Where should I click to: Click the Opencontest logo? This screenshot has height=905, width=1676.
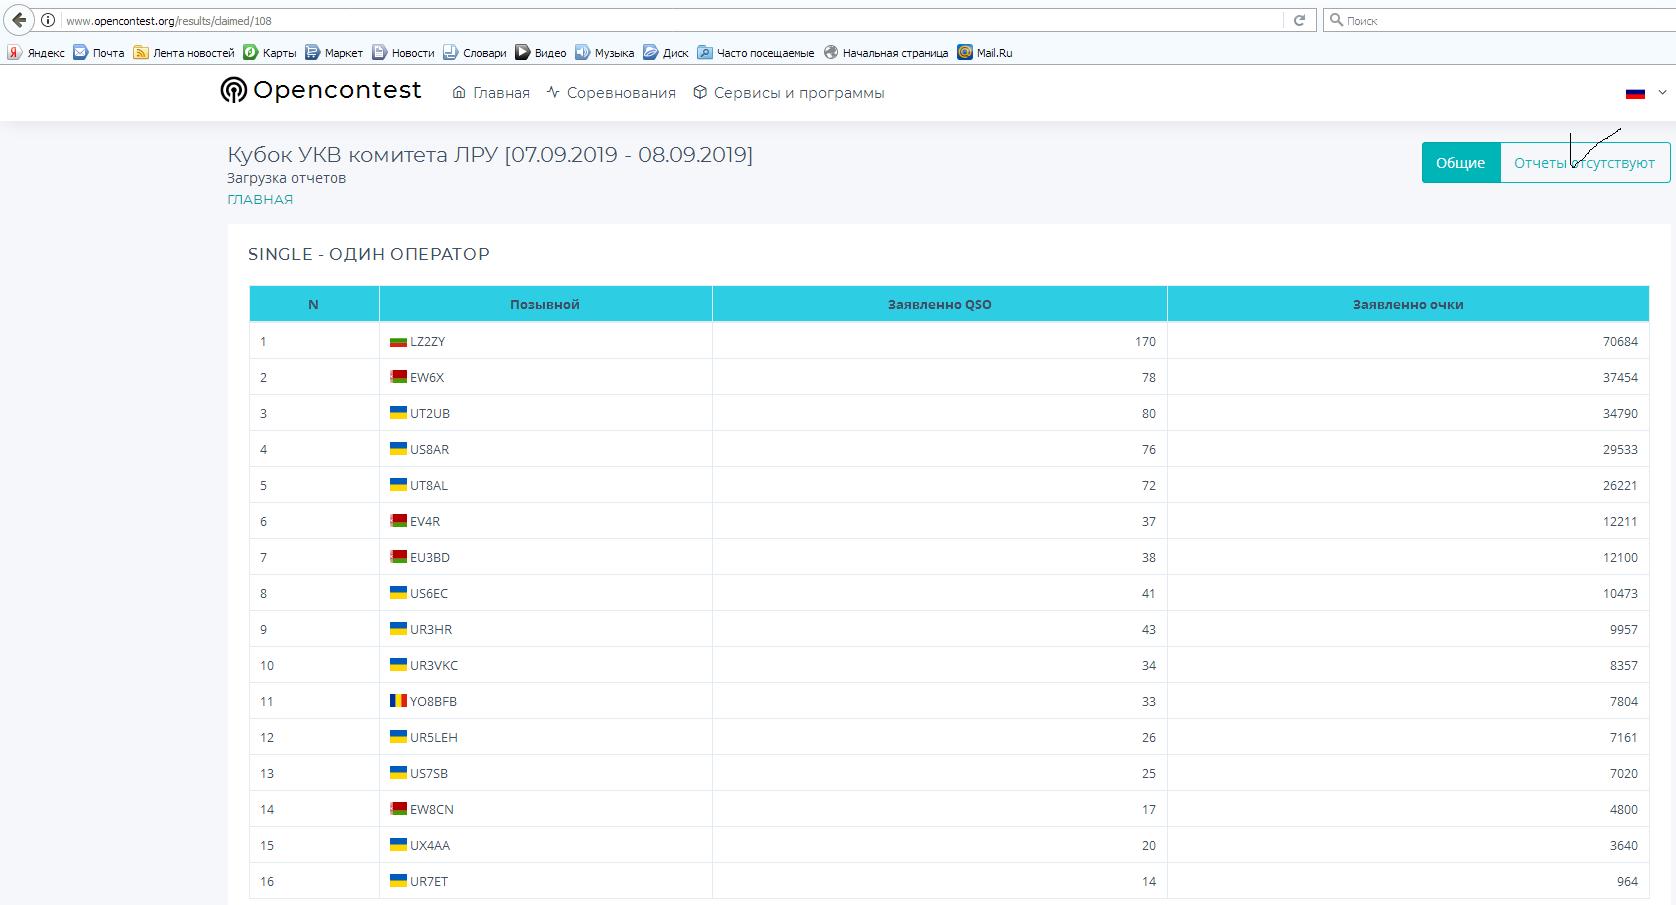(x=321, y=91)
